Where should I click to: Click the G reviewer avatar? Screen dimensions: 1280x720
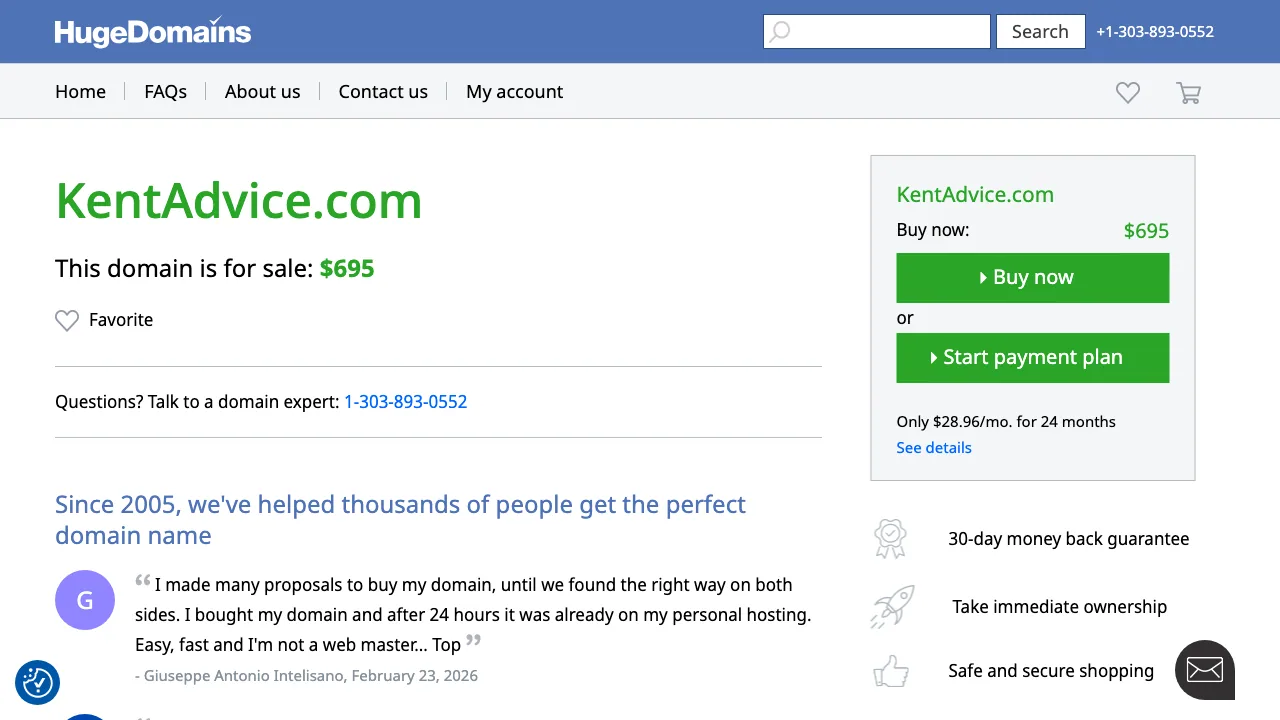(85, 600)
